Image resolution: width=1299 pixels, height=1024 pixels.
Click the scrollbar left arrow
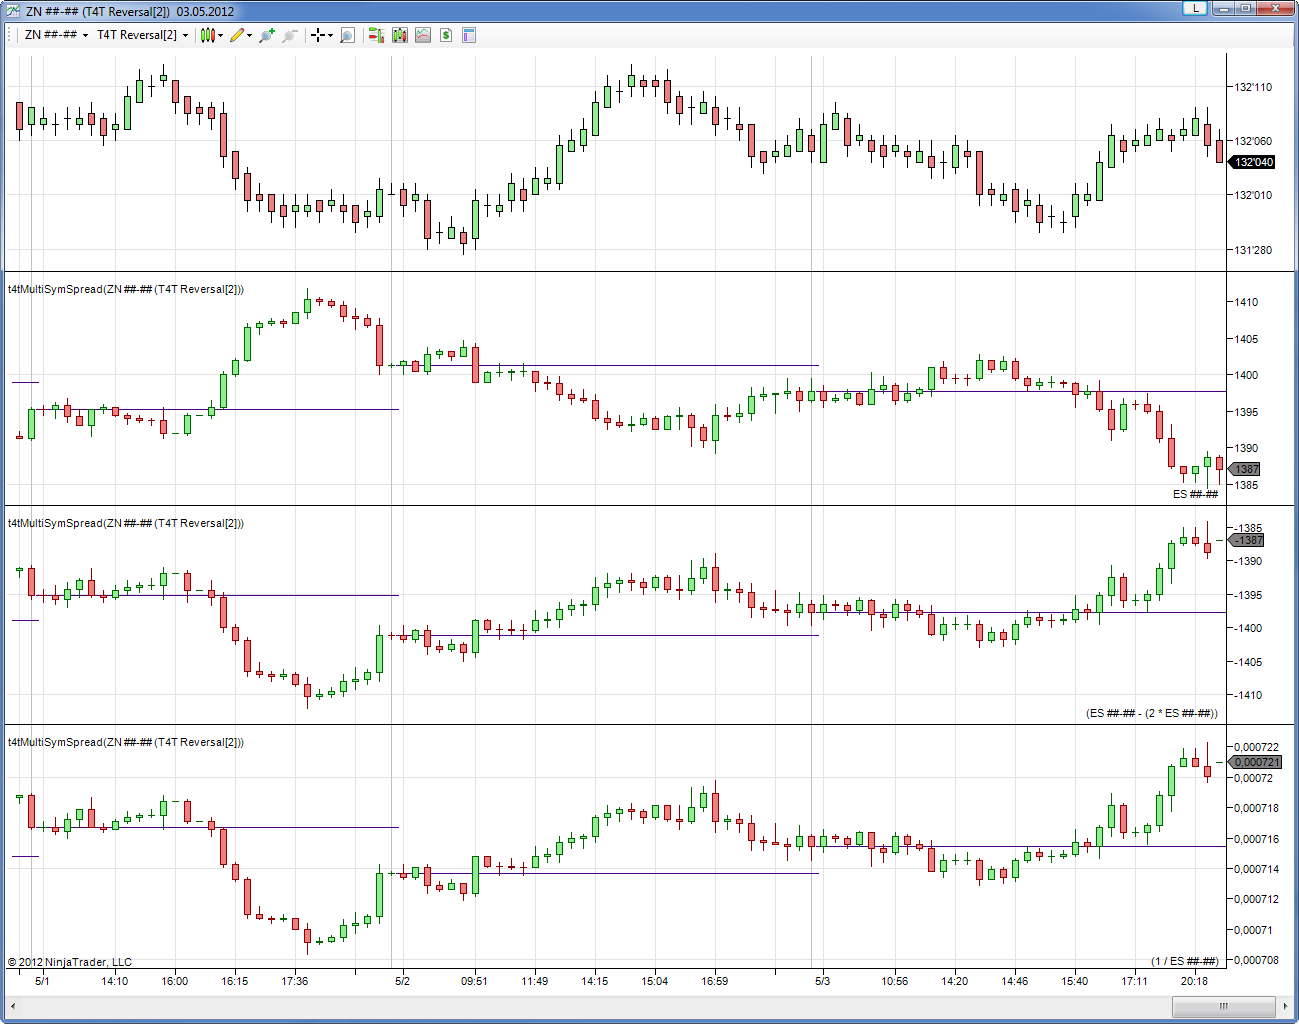point(14,1006)
